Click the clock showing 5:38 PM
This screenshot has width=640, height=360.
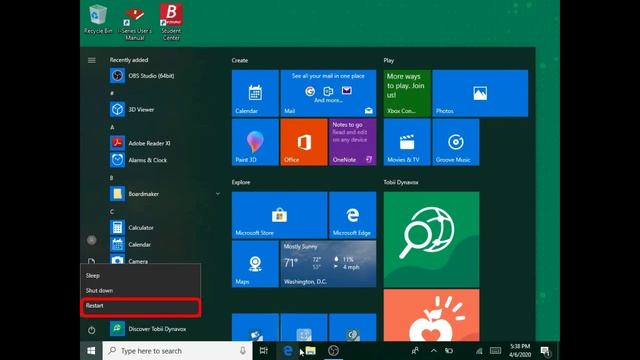pos(520,351)
